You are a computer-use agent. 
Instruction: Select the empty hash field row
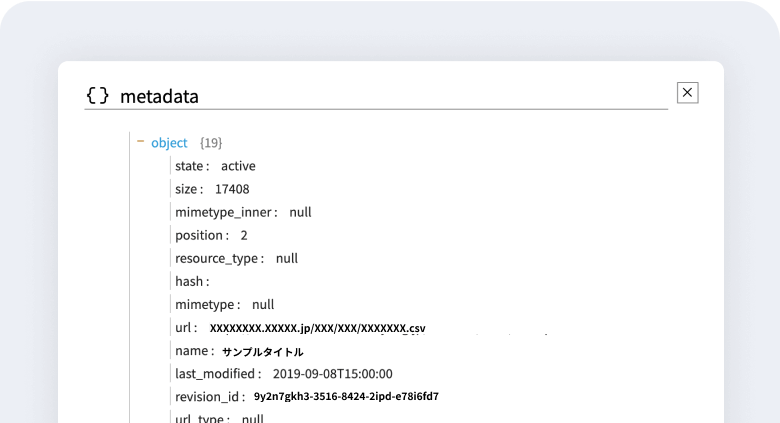click(192, 281)
